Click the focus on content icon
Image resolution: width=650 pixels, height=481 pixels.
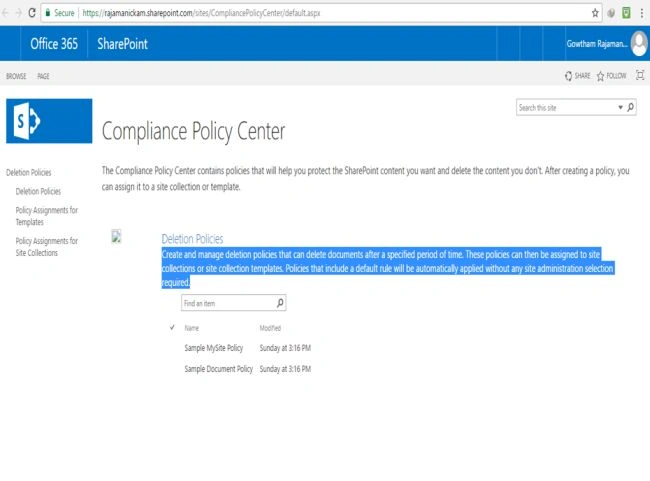coord(640,75)
